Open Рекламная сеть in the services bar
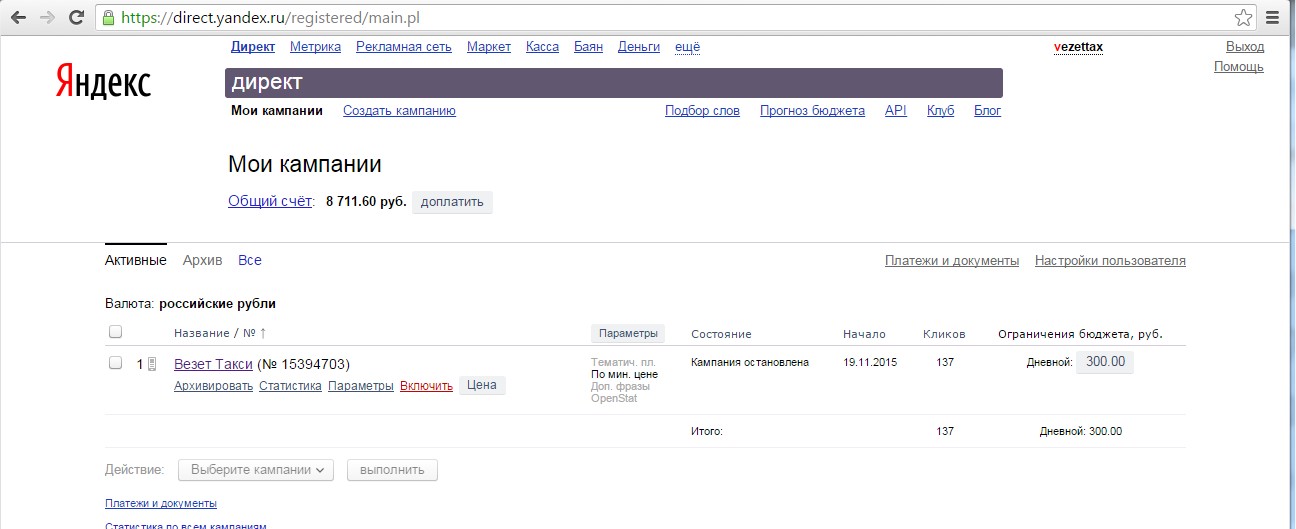Screen dimensions: 1296x529 tap(404, 47)
